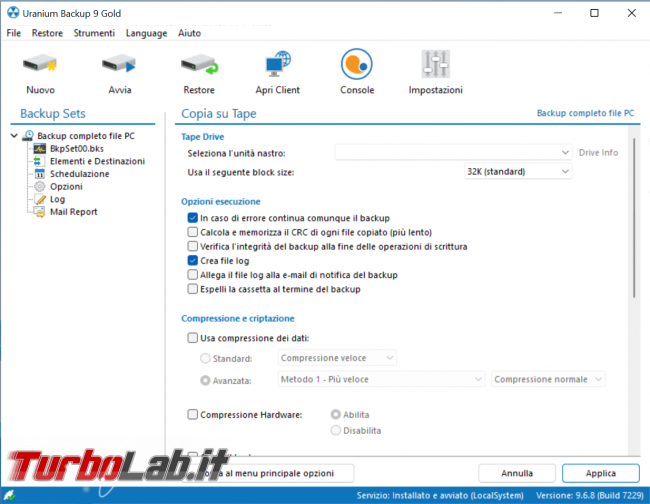The width and height of the screenshot is (650, 504).
Task: Select the Avanzata compression radio button
Action: [205, 380]
